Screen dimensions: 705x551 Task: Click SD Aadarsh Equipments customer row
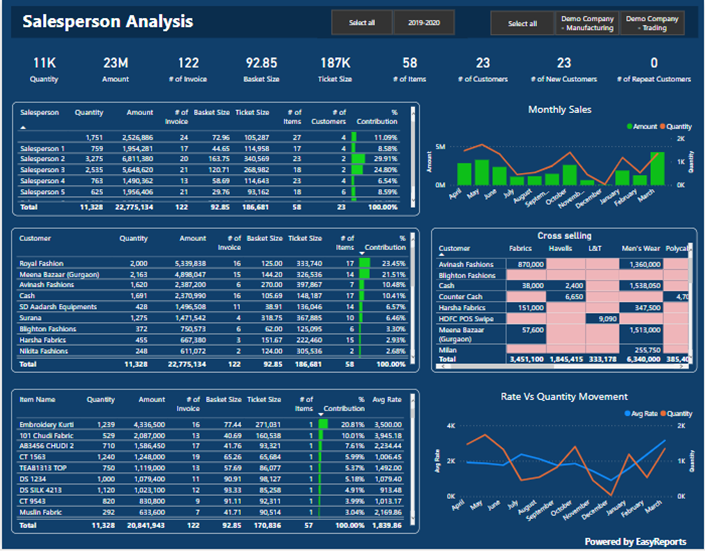click(213, 307)
